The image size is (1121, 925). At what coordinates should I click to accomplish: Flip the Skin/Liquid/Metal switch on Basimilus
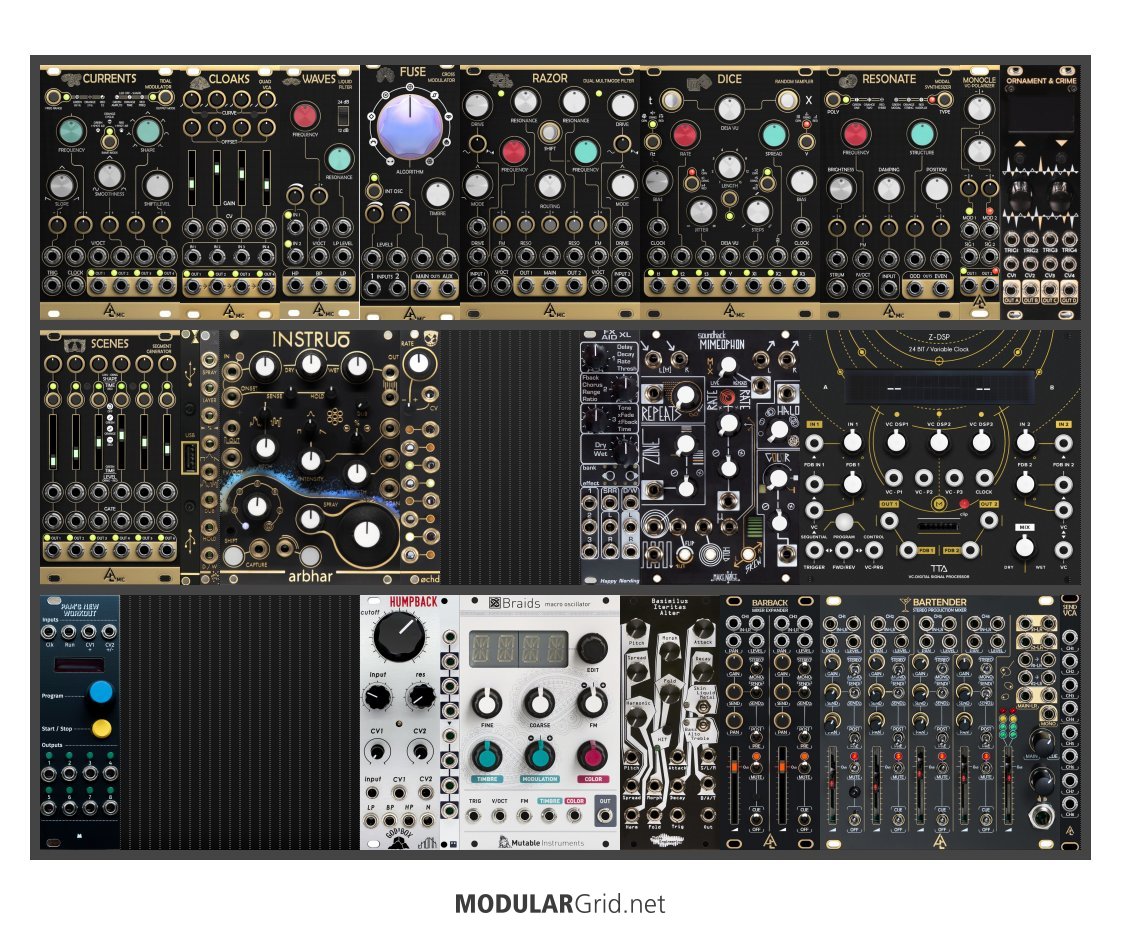(x=703, y=708)
